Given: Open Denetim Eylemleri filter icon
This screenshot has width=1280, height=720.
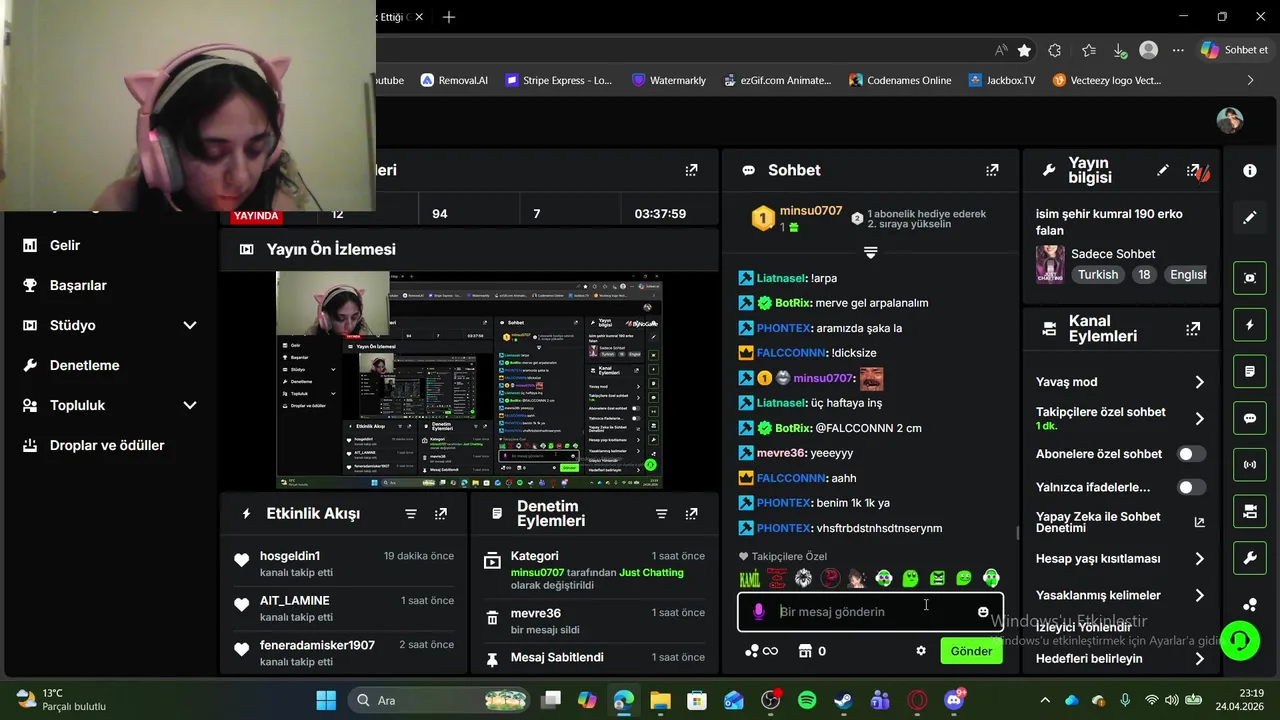Looking at the screenshot, I should (661, 514).
